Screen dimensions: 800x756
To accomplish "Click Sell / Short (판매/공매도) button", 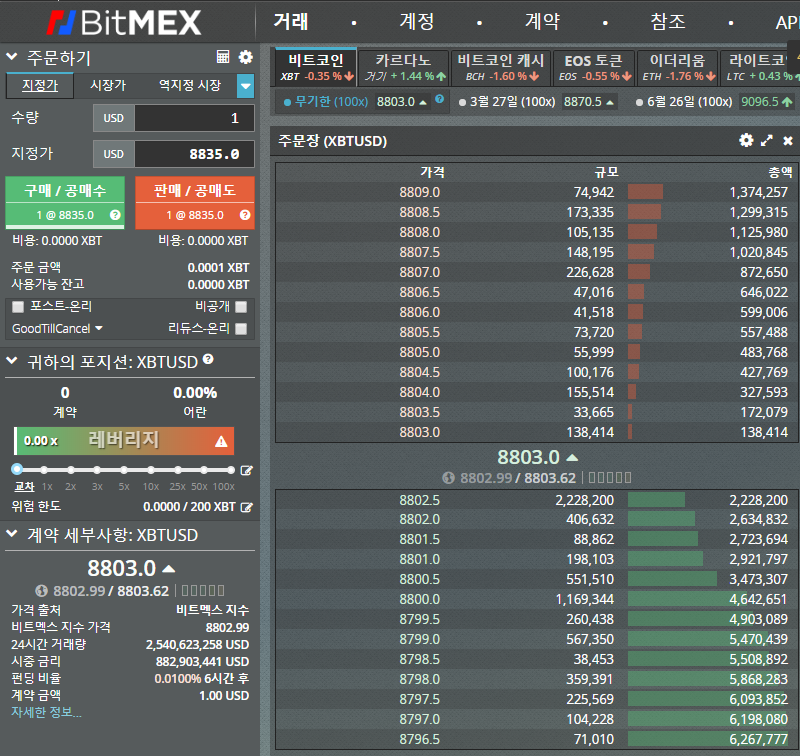I will [x=195, y=203].
